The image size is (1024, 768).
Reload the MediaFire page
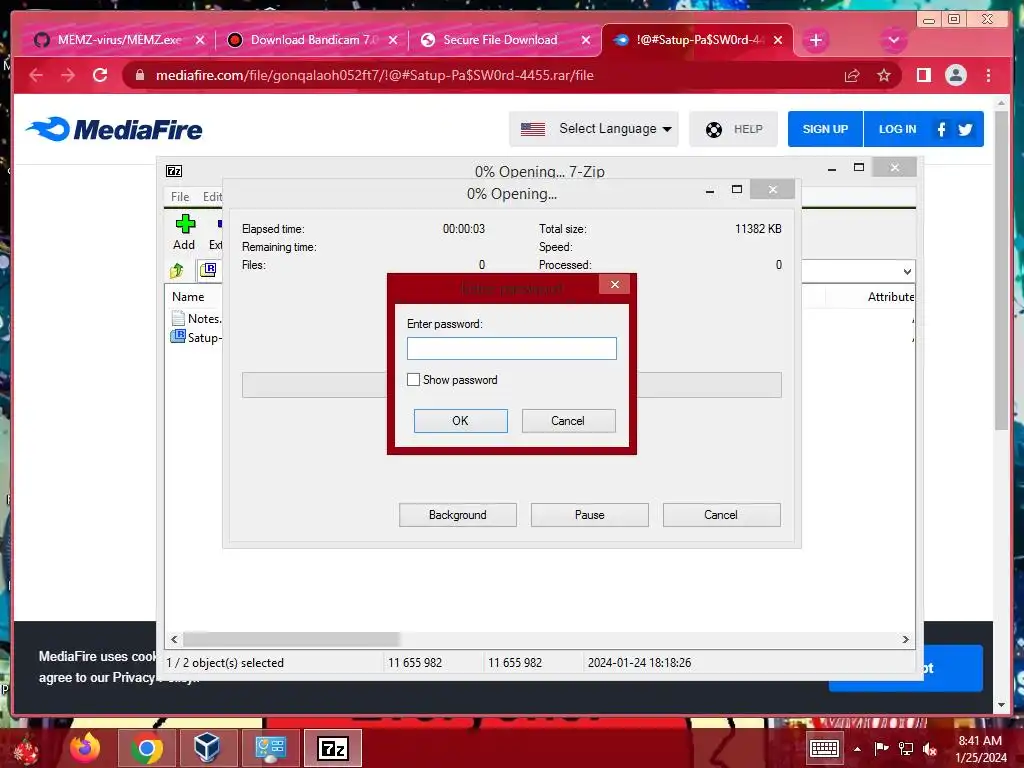point(100,75)
